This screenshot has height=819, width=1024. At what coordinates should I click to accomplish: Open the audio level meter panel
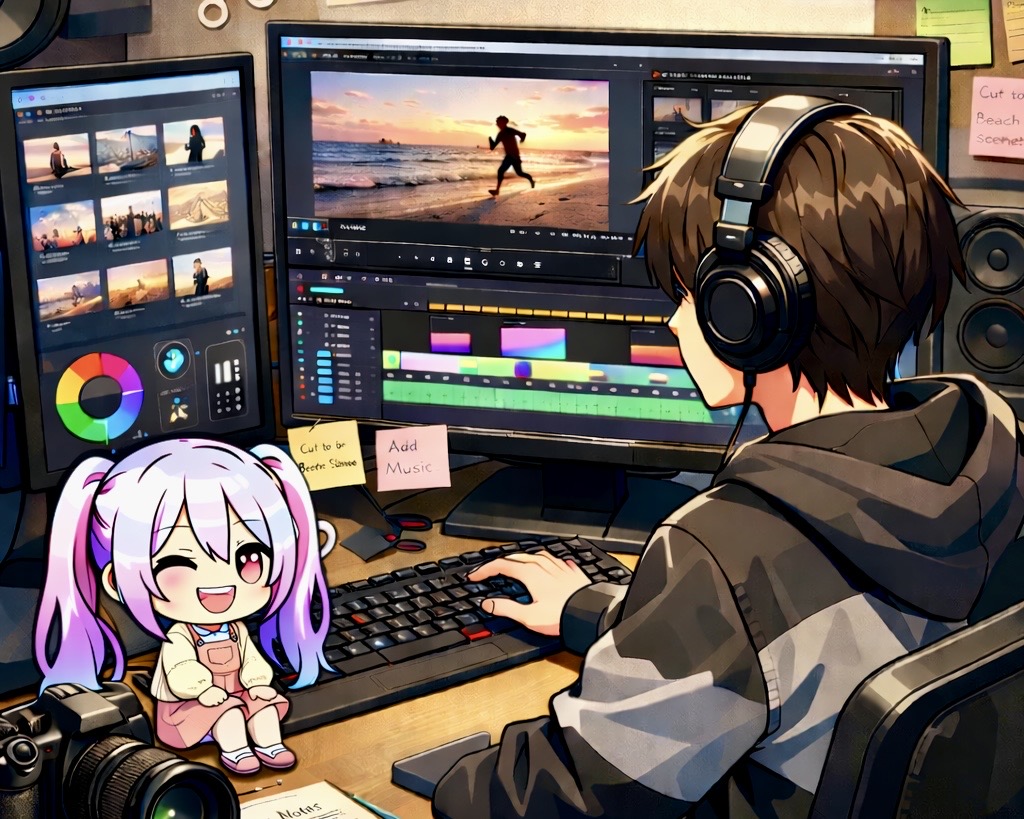coord(226,379)
